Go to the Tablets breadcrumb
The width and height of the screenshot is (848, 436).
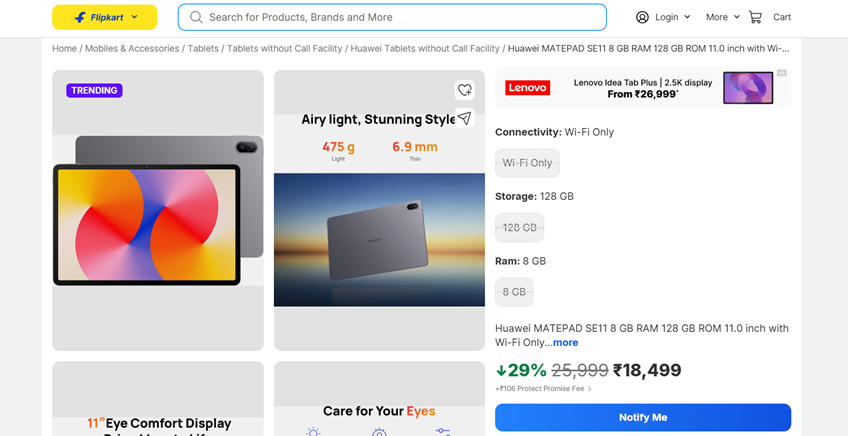tap(203, 48)
